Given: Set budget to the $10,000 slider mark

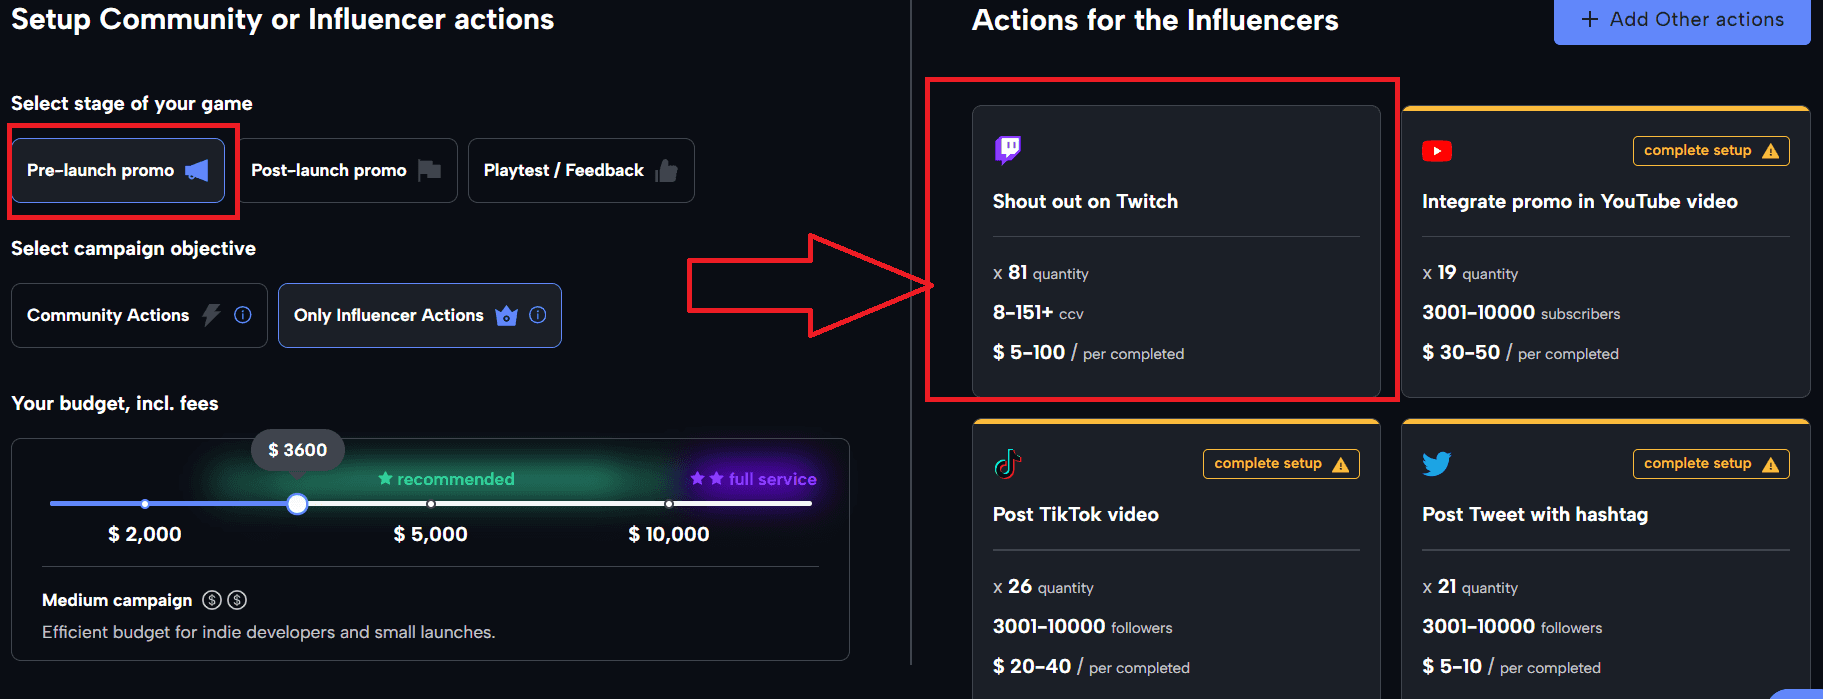Looking at the screenshot, I should pos(669,504).
